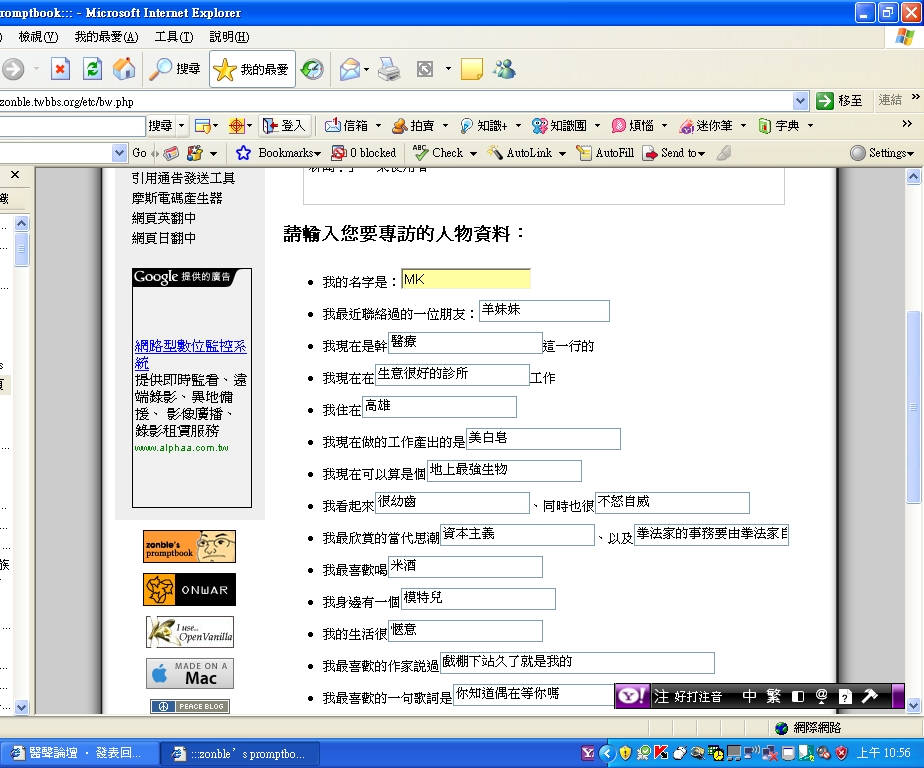Viewport: 924px width, 768px height.
Task: Click the yellow note icon
Action: coord(471,70)
